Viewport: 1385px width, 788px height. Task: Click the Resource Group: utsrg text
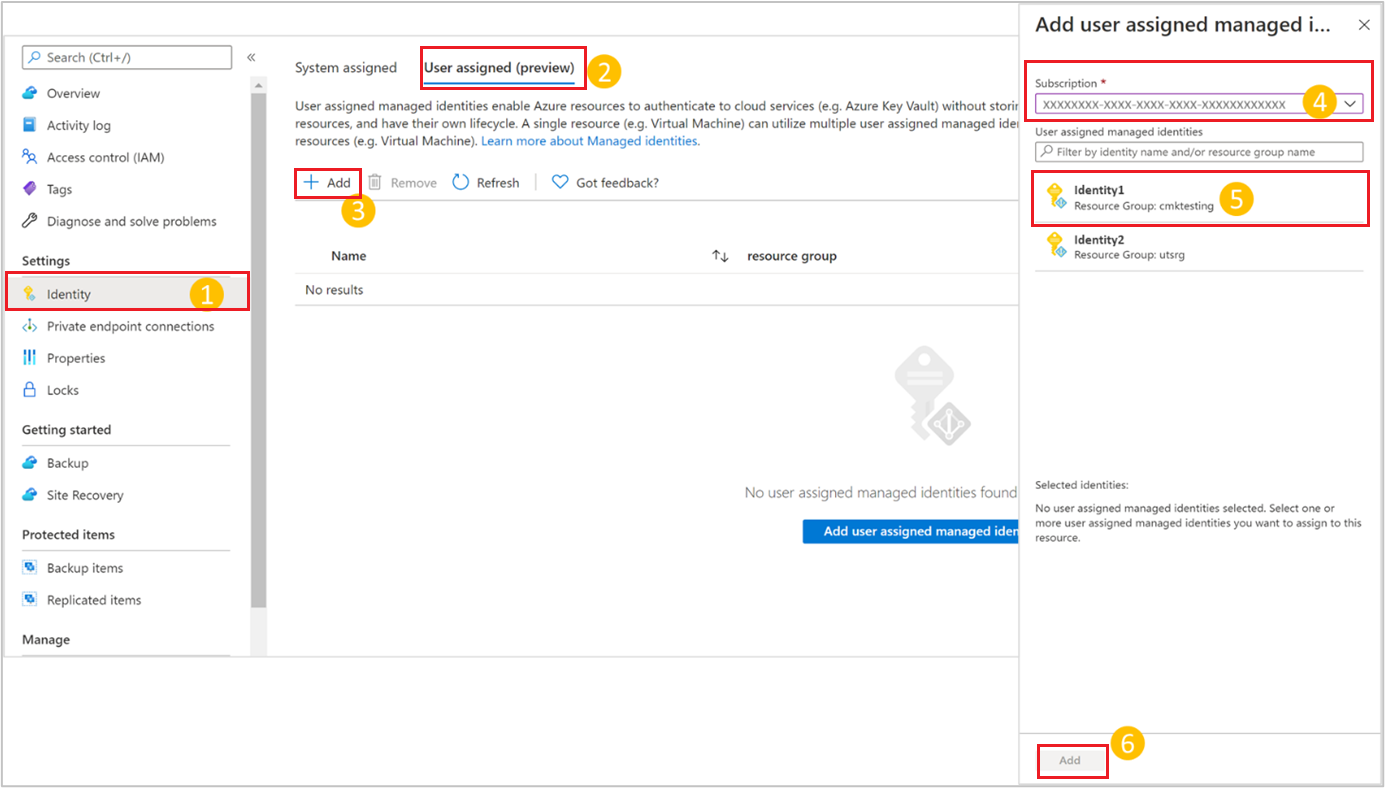pyautogui.click(x=1129, y=255)
